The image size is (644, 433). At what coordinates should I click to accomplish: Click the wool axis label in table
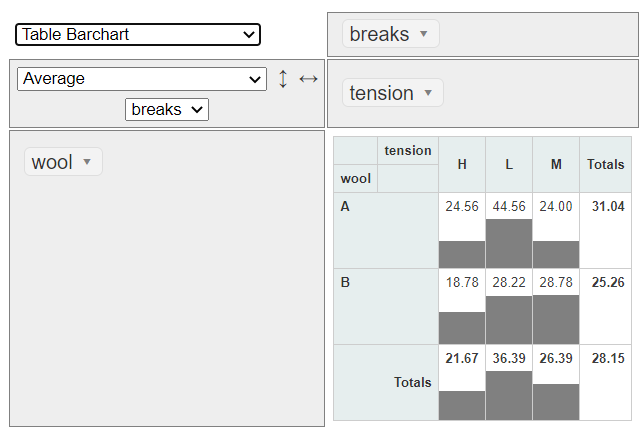(x=356, y=179)
